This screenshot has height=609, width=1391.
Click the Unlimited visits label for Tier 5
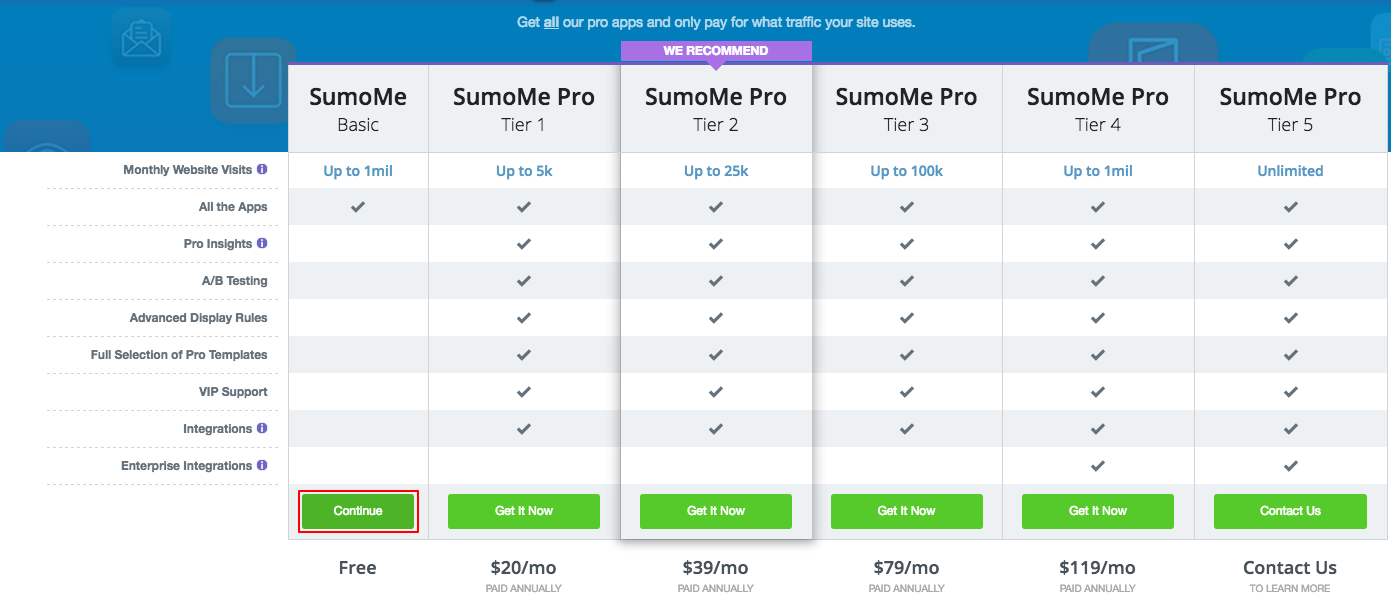coord(1290,171)
